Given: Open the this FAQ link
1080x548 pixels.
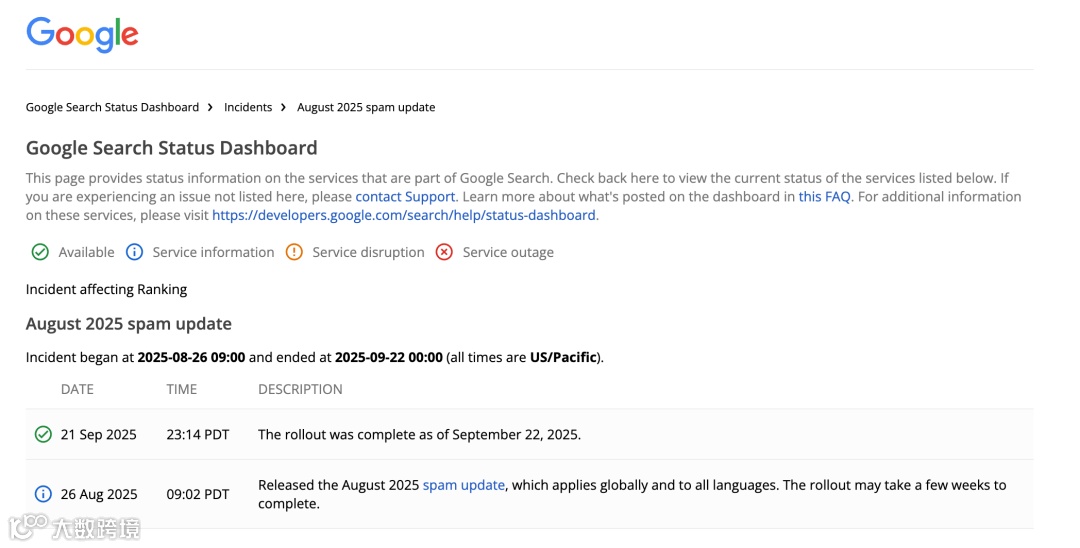Looking at the screenshot, I should [824, 197].
